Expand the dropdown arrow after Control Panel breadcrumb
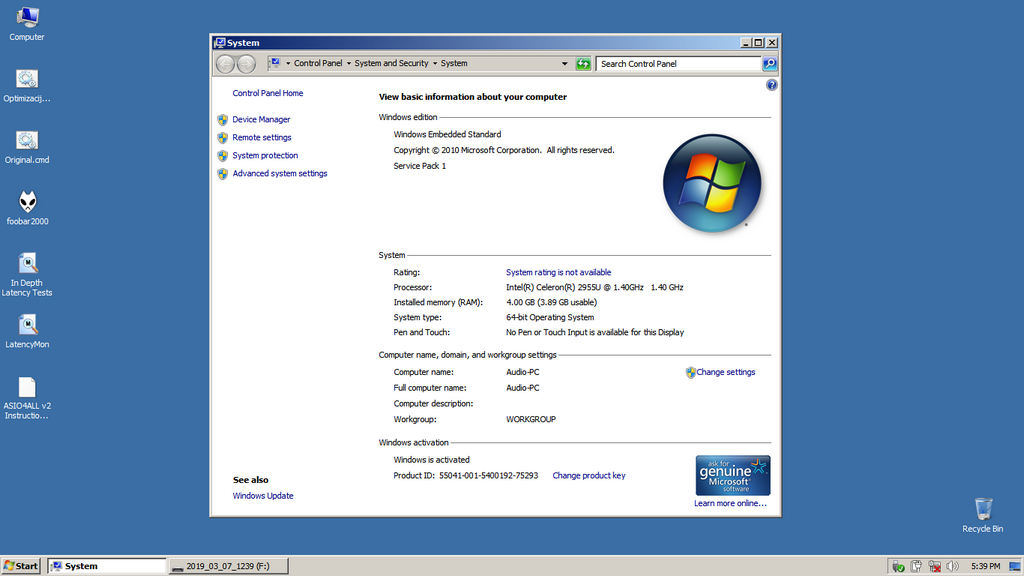Viewport: 1024px width, 576px height. (x=349, y=63)
